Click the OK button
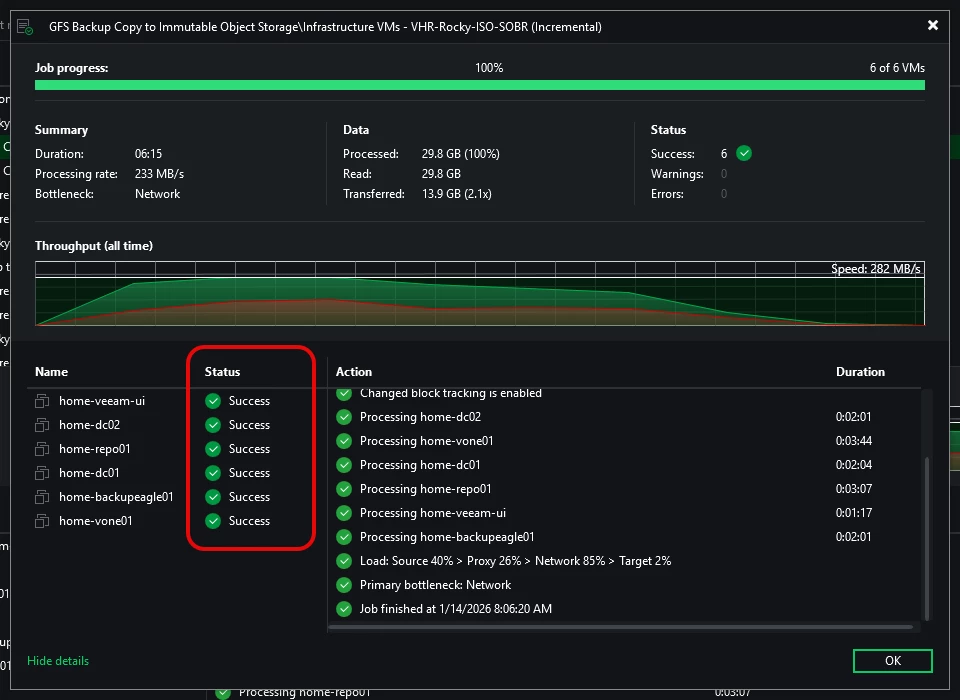Viewport: 960px width, 700px height. (x=892, y=661)
